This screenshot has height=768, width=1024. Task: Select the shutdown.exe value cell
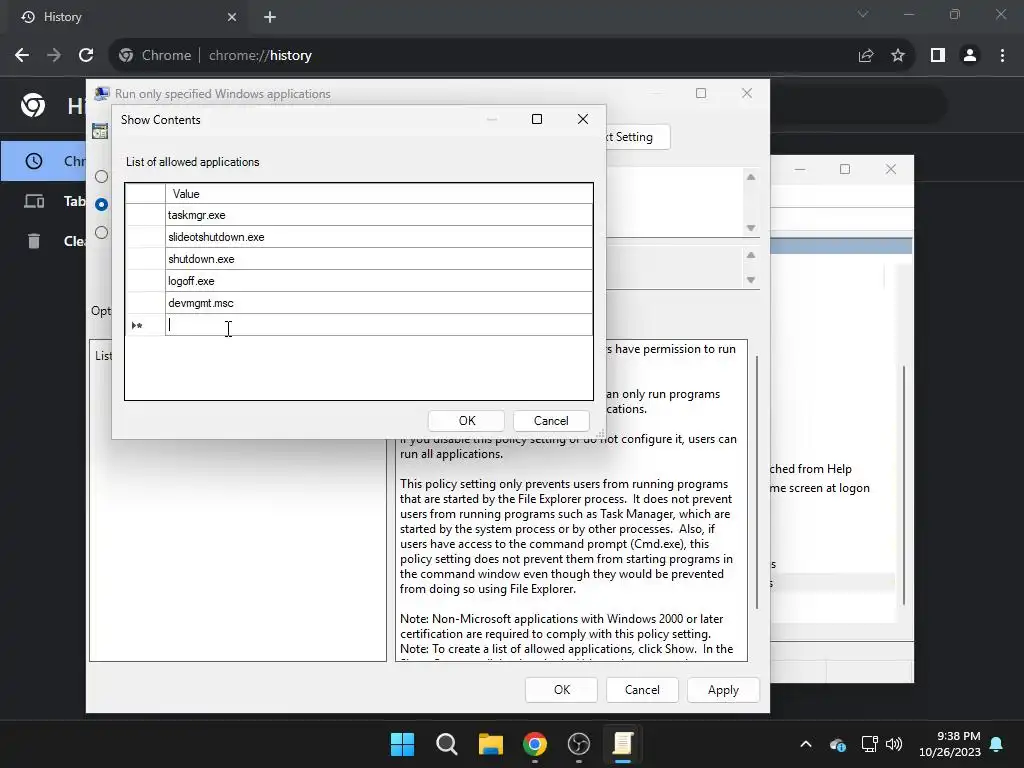379,259
